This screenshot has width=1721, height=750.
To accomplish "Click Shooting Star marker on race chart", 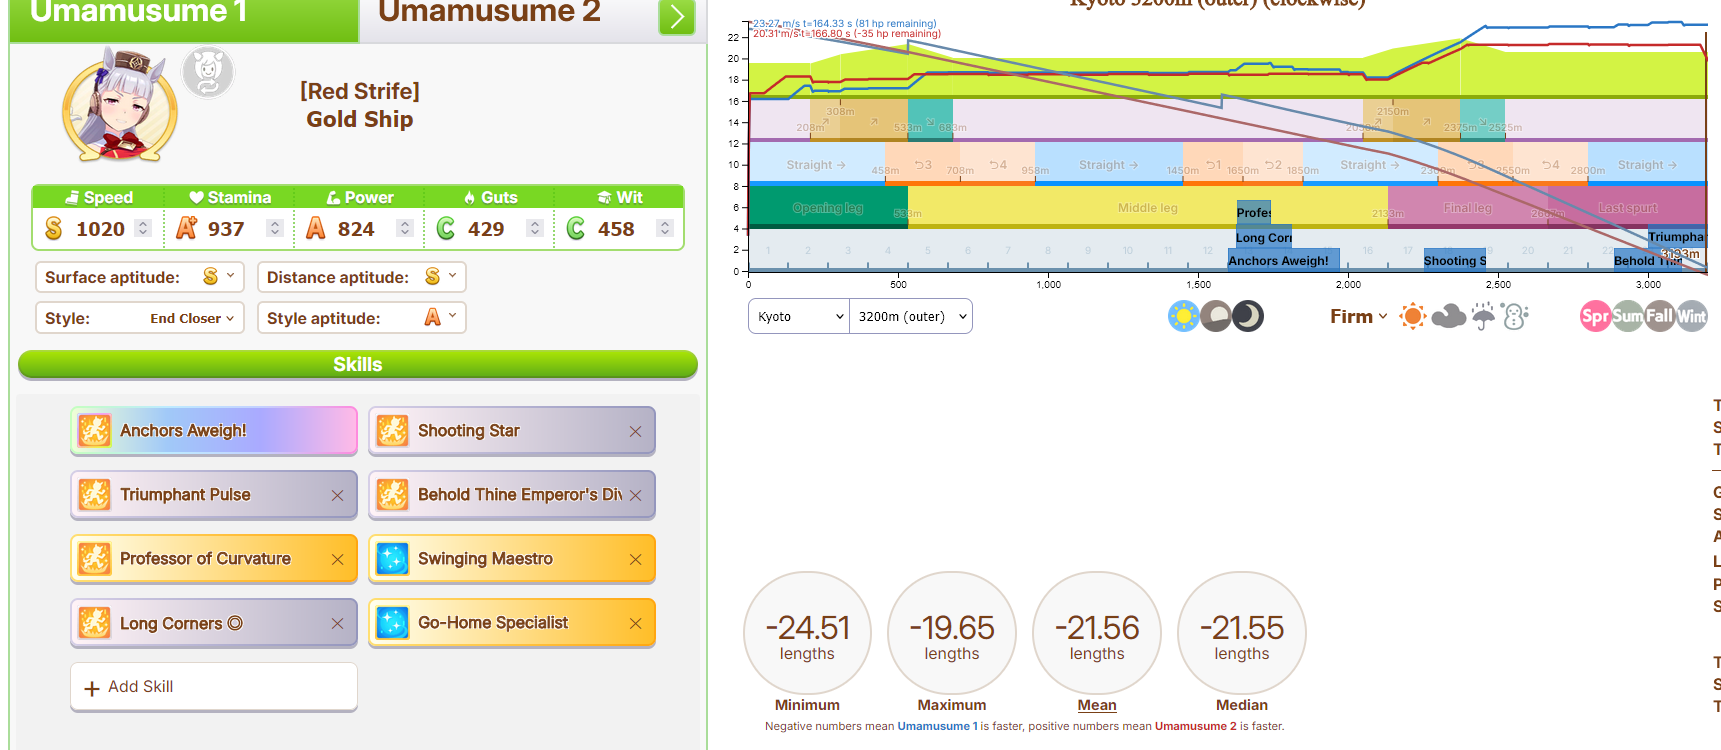I will (x=1455, y=260).
